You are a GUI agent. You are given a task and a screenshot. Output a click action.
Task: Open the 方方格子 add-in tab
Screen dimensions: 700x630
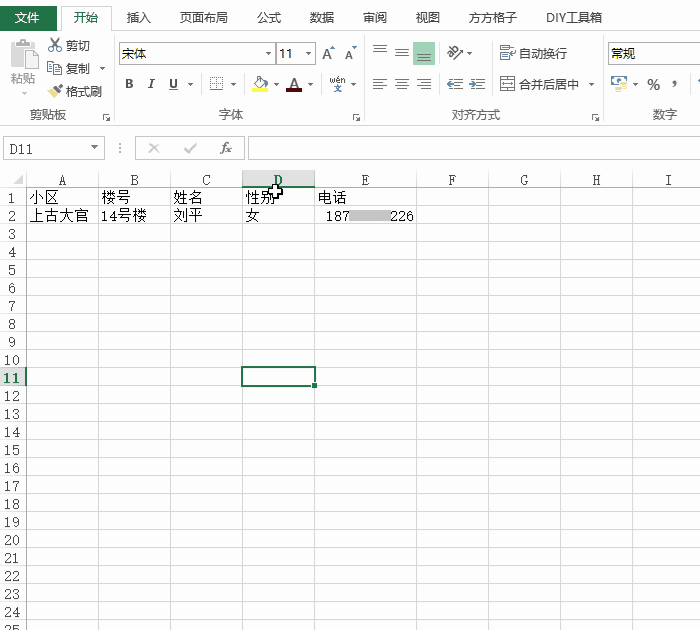pyautogui.click(x=493, y=18)
